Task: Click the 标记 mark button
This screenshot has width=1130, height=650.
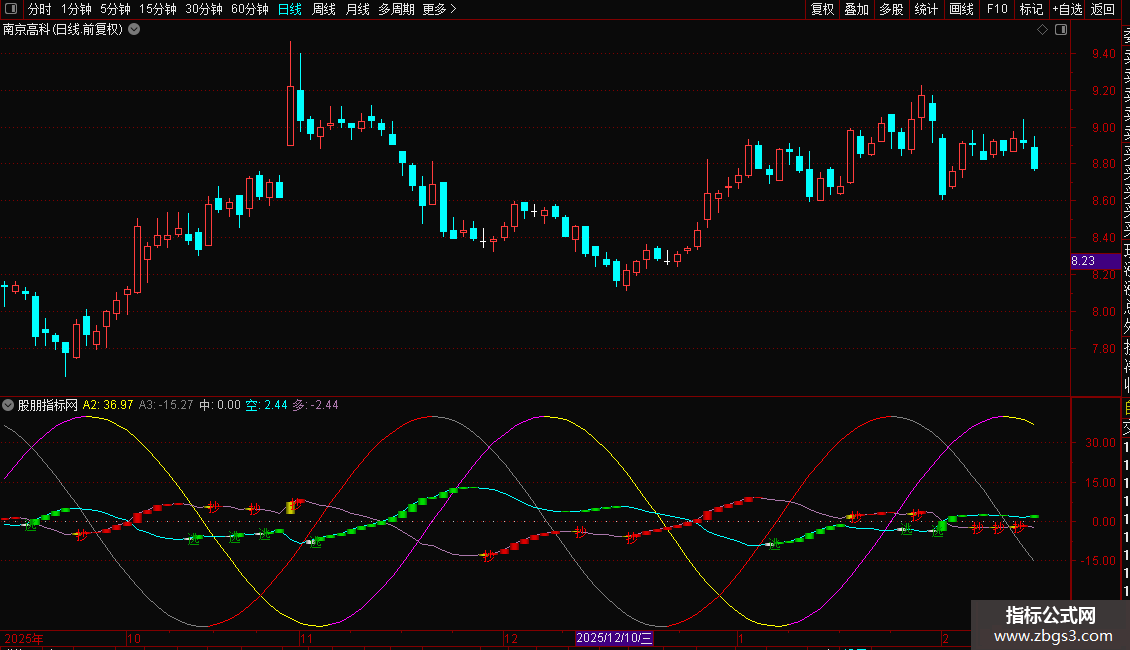Action: [x=1031, y=9]
